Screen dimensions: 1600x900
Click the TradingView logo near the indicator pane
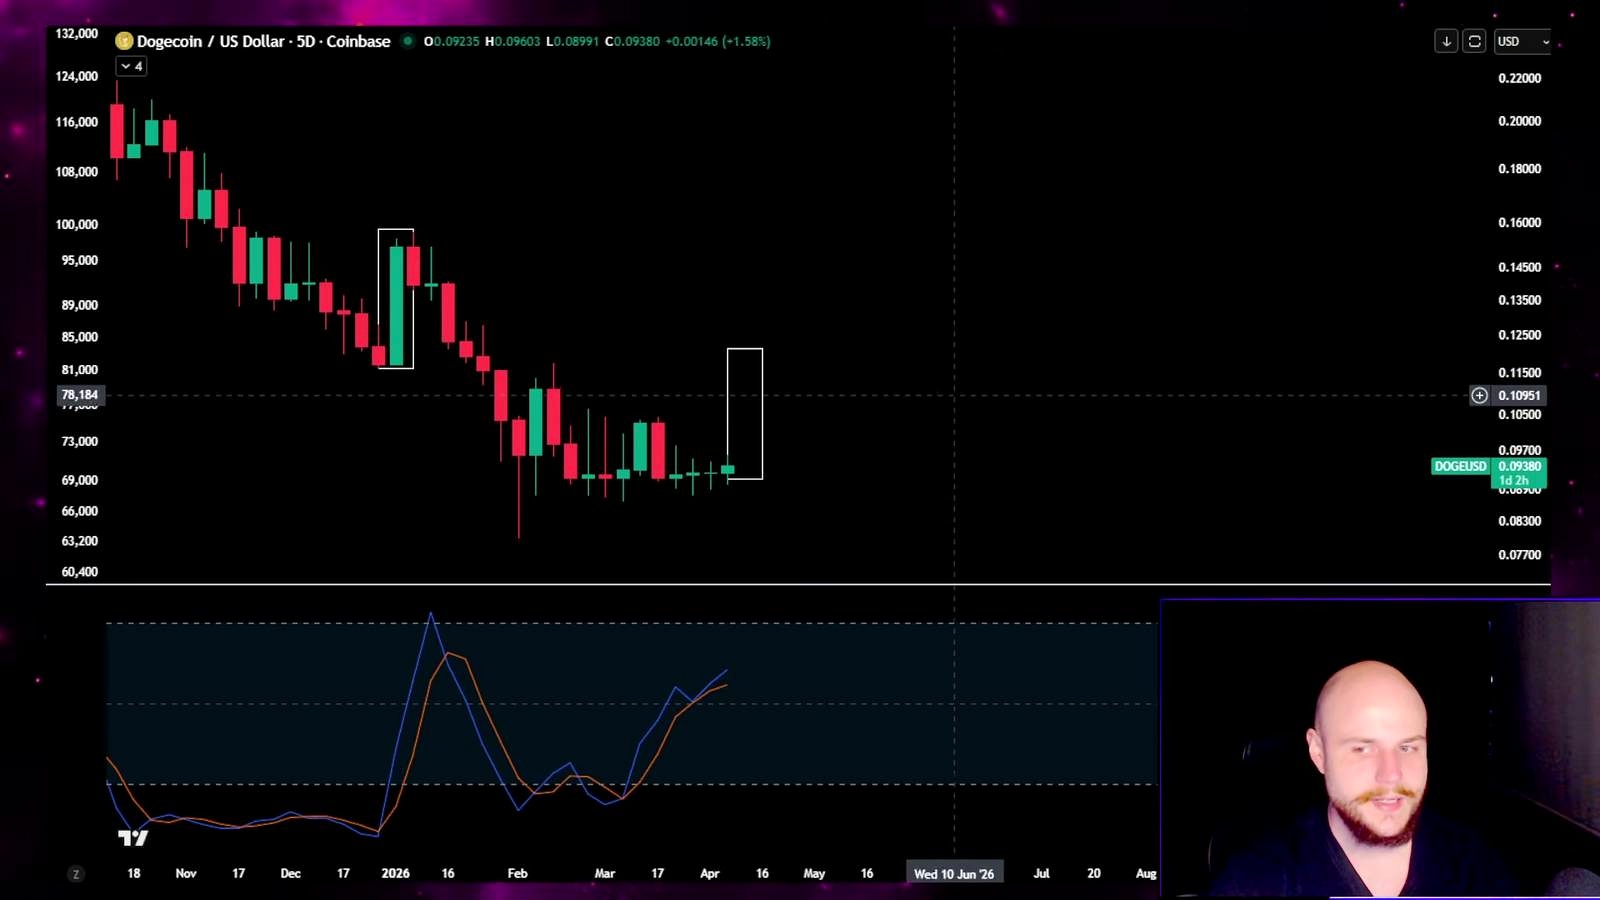tap(133, 838)
